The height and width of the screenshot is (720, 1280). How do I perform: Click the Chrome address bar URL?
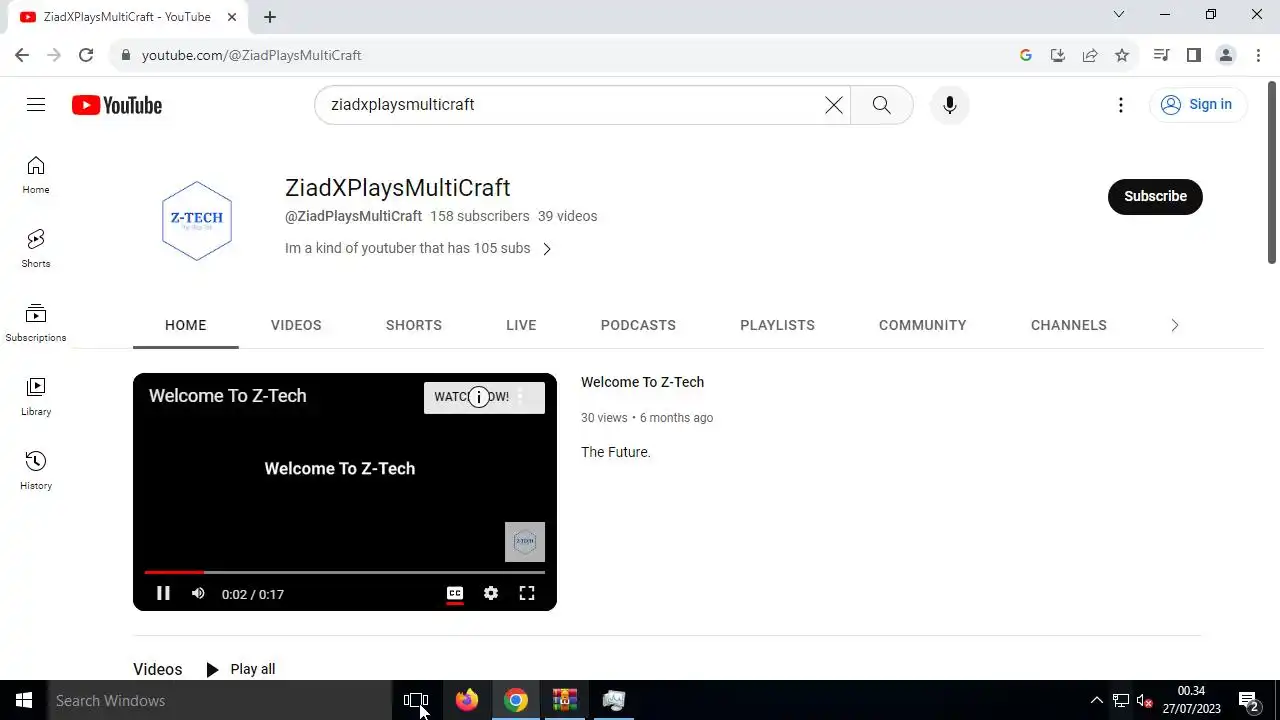coord(252,55)
